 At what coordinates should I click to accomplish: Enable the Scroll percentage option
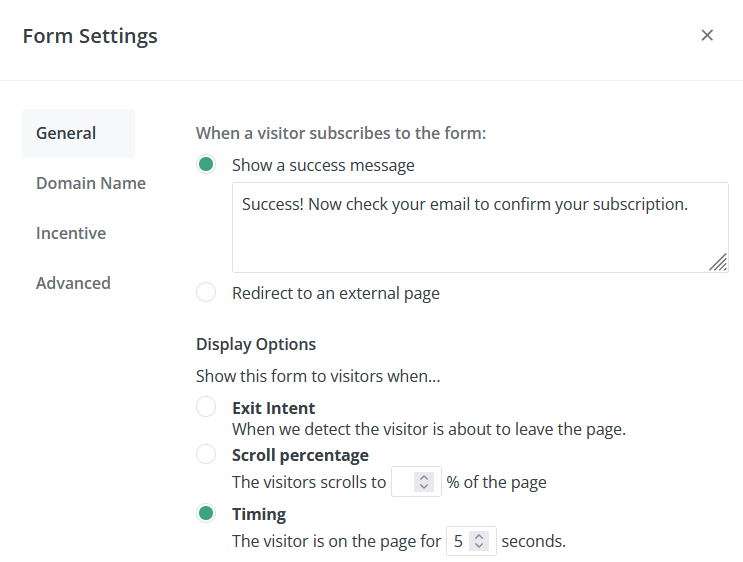[206, 454]
